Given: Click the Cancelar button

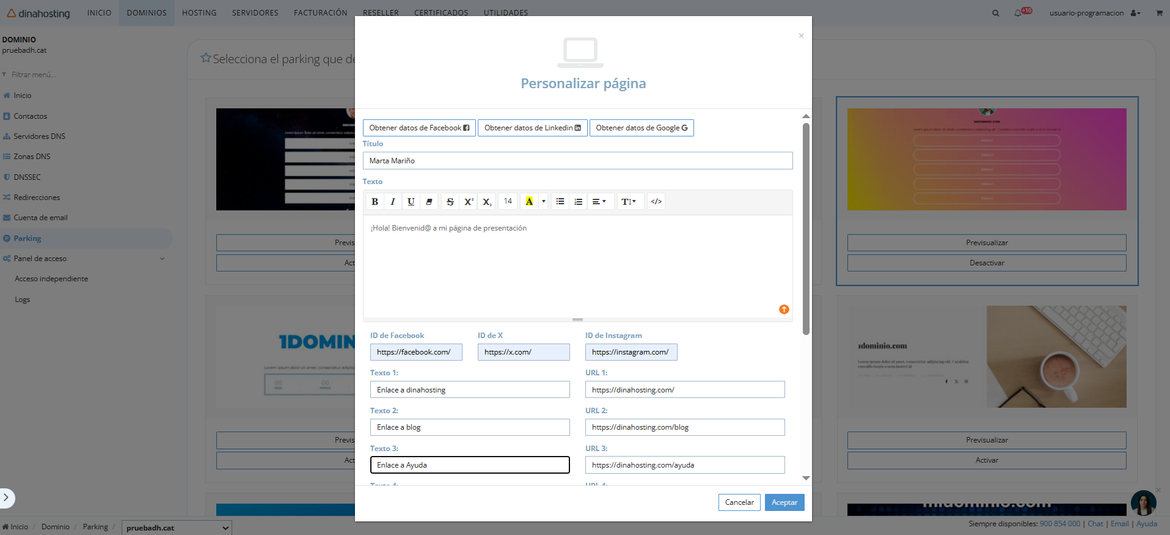Looking at the screenshot, I should pyautogui.click(x=739, y=502).
